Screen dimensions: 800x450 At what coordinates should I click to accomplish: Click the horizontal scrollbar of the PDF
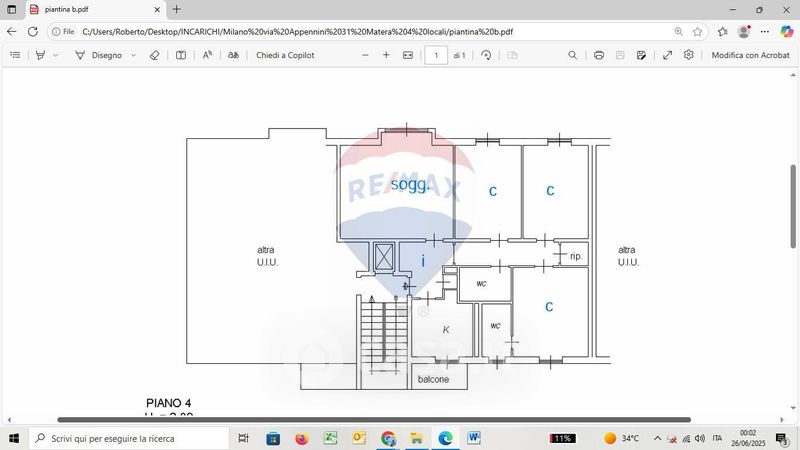point(373,420)
